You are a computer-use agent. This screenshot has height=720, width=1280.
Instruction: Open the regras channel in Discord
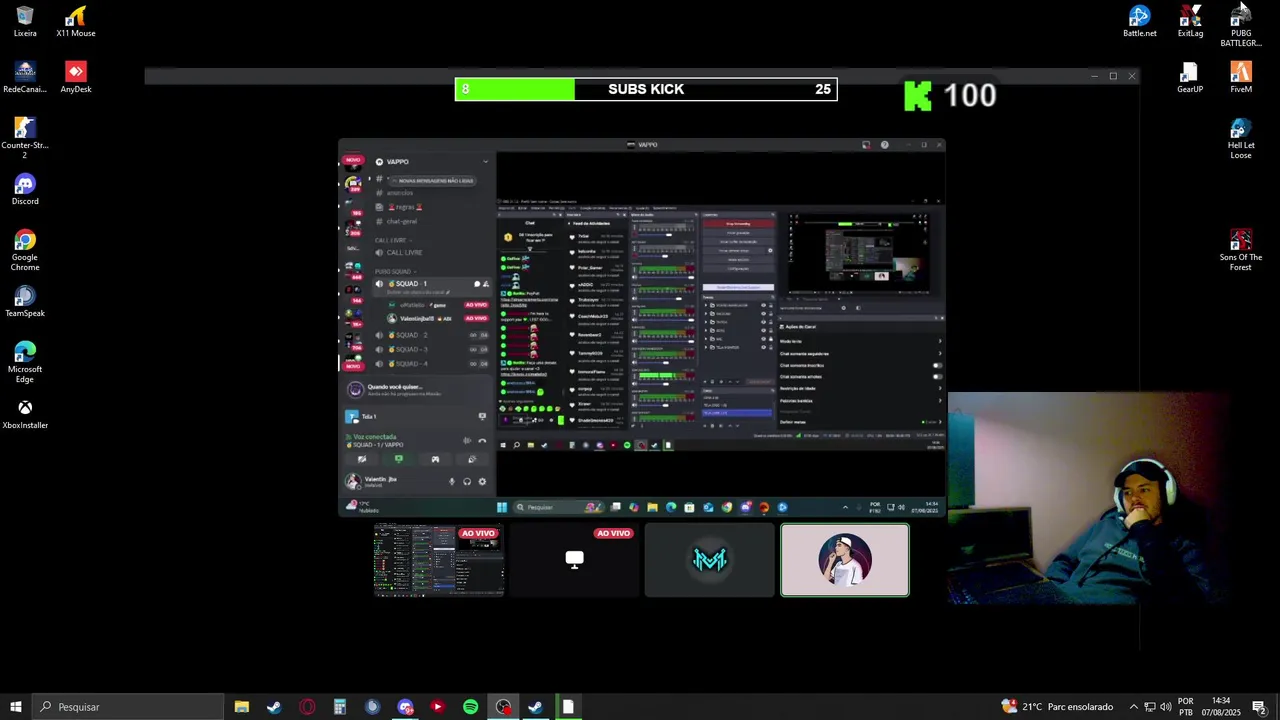tap(405, 207)
